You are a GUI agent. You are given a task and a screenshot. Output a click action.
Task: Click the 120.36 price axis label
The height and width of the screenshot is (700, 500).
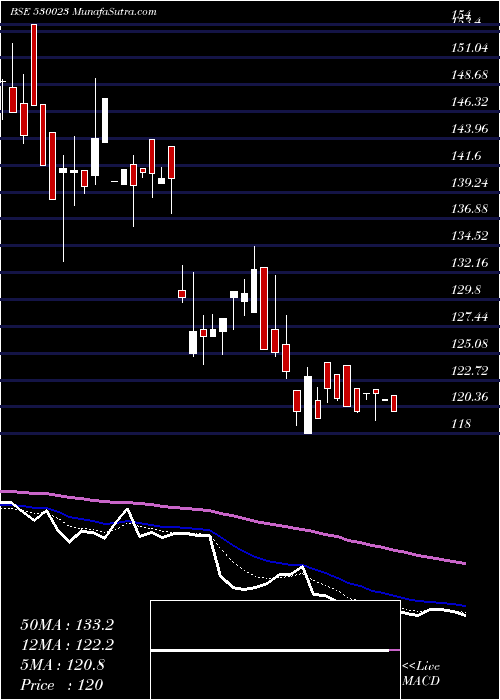470,396
